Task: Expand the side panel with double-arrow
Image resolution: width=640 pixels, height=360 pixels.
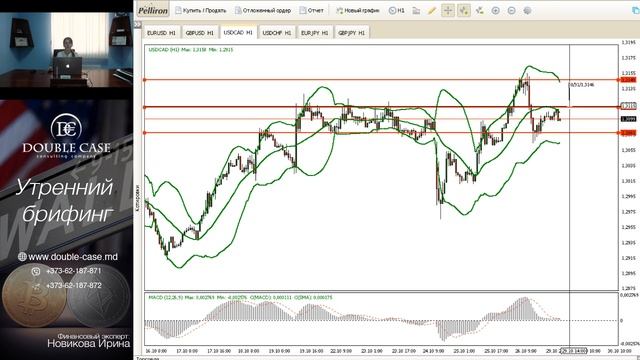Action: point(138,25)
